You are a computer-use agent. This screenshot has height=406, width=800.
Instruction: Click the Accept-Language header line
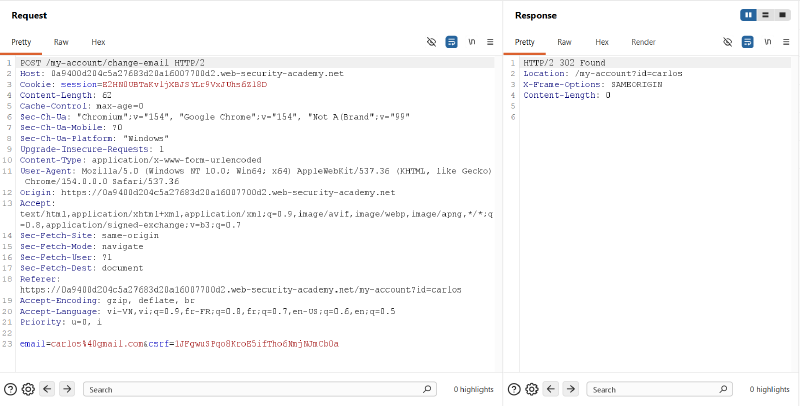[x=208, y=312]
